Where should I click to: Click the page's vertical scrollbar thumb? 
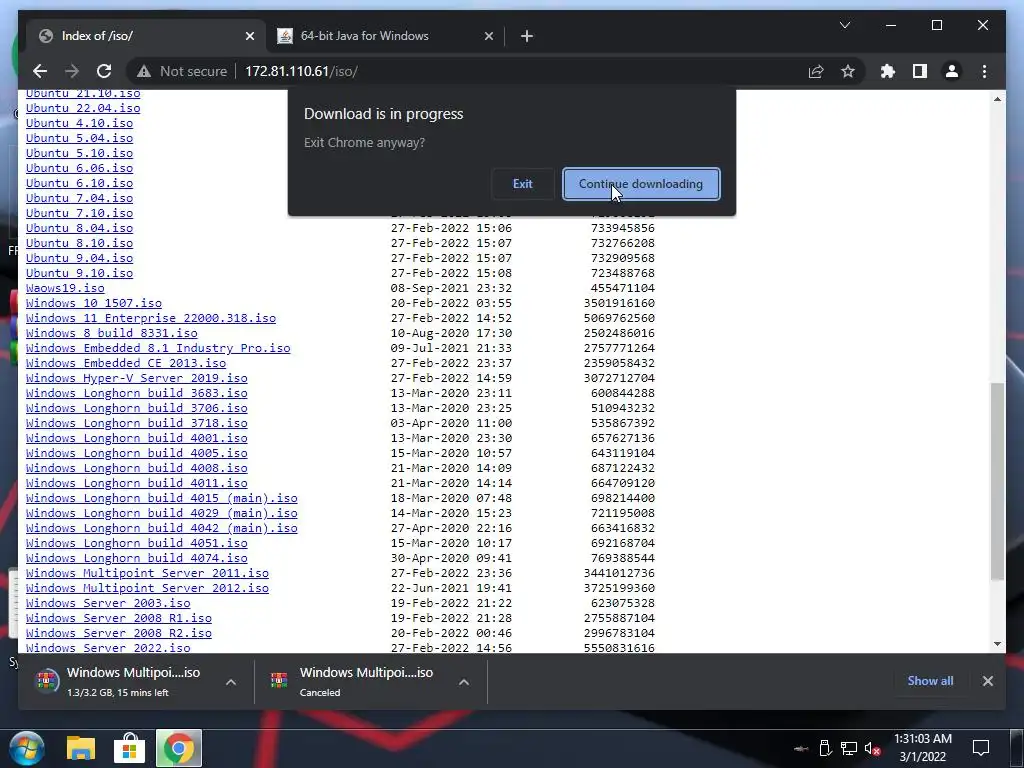pyautogui.click(x=997, y=481)
